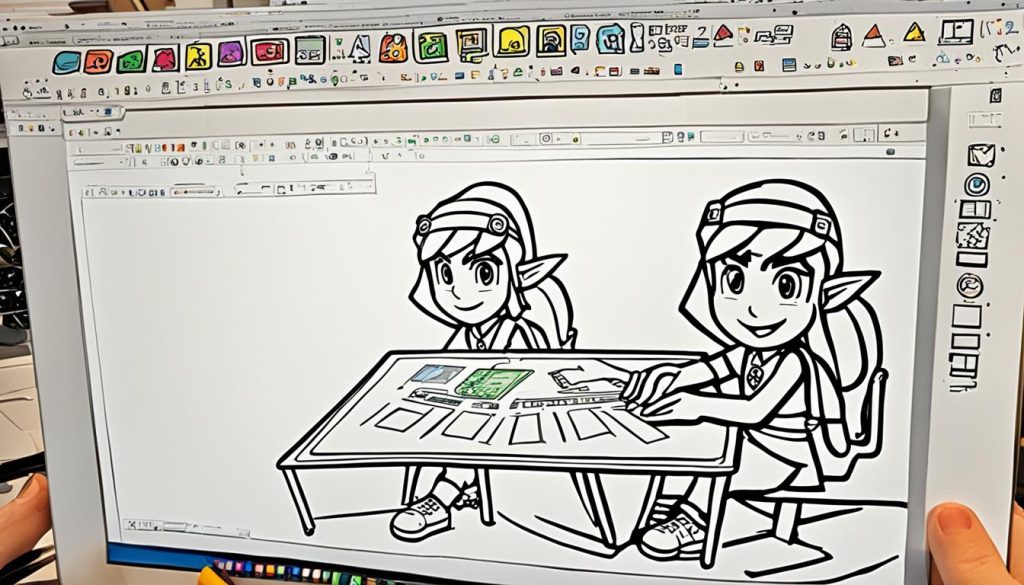Click the round radio-style icon in inner toolbar
This screenshot has height=585, width=1024.
[x=545, y=138]
